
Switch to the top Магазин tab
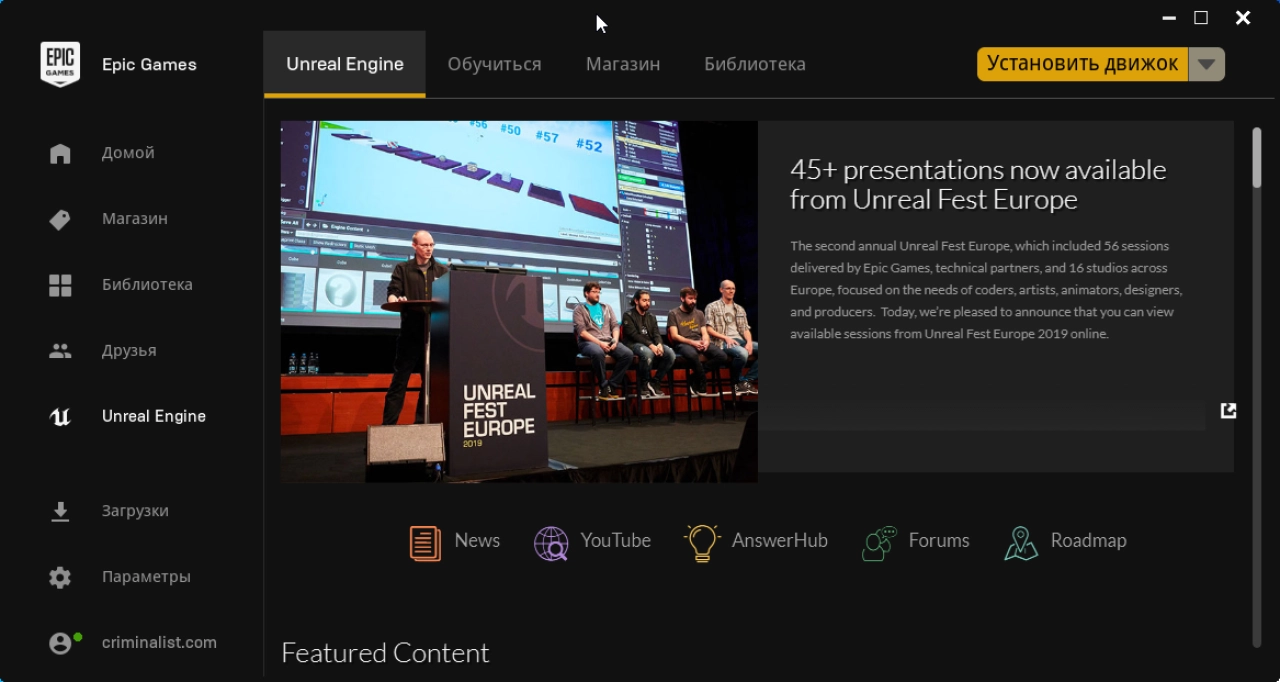click(x=623, y=64)
